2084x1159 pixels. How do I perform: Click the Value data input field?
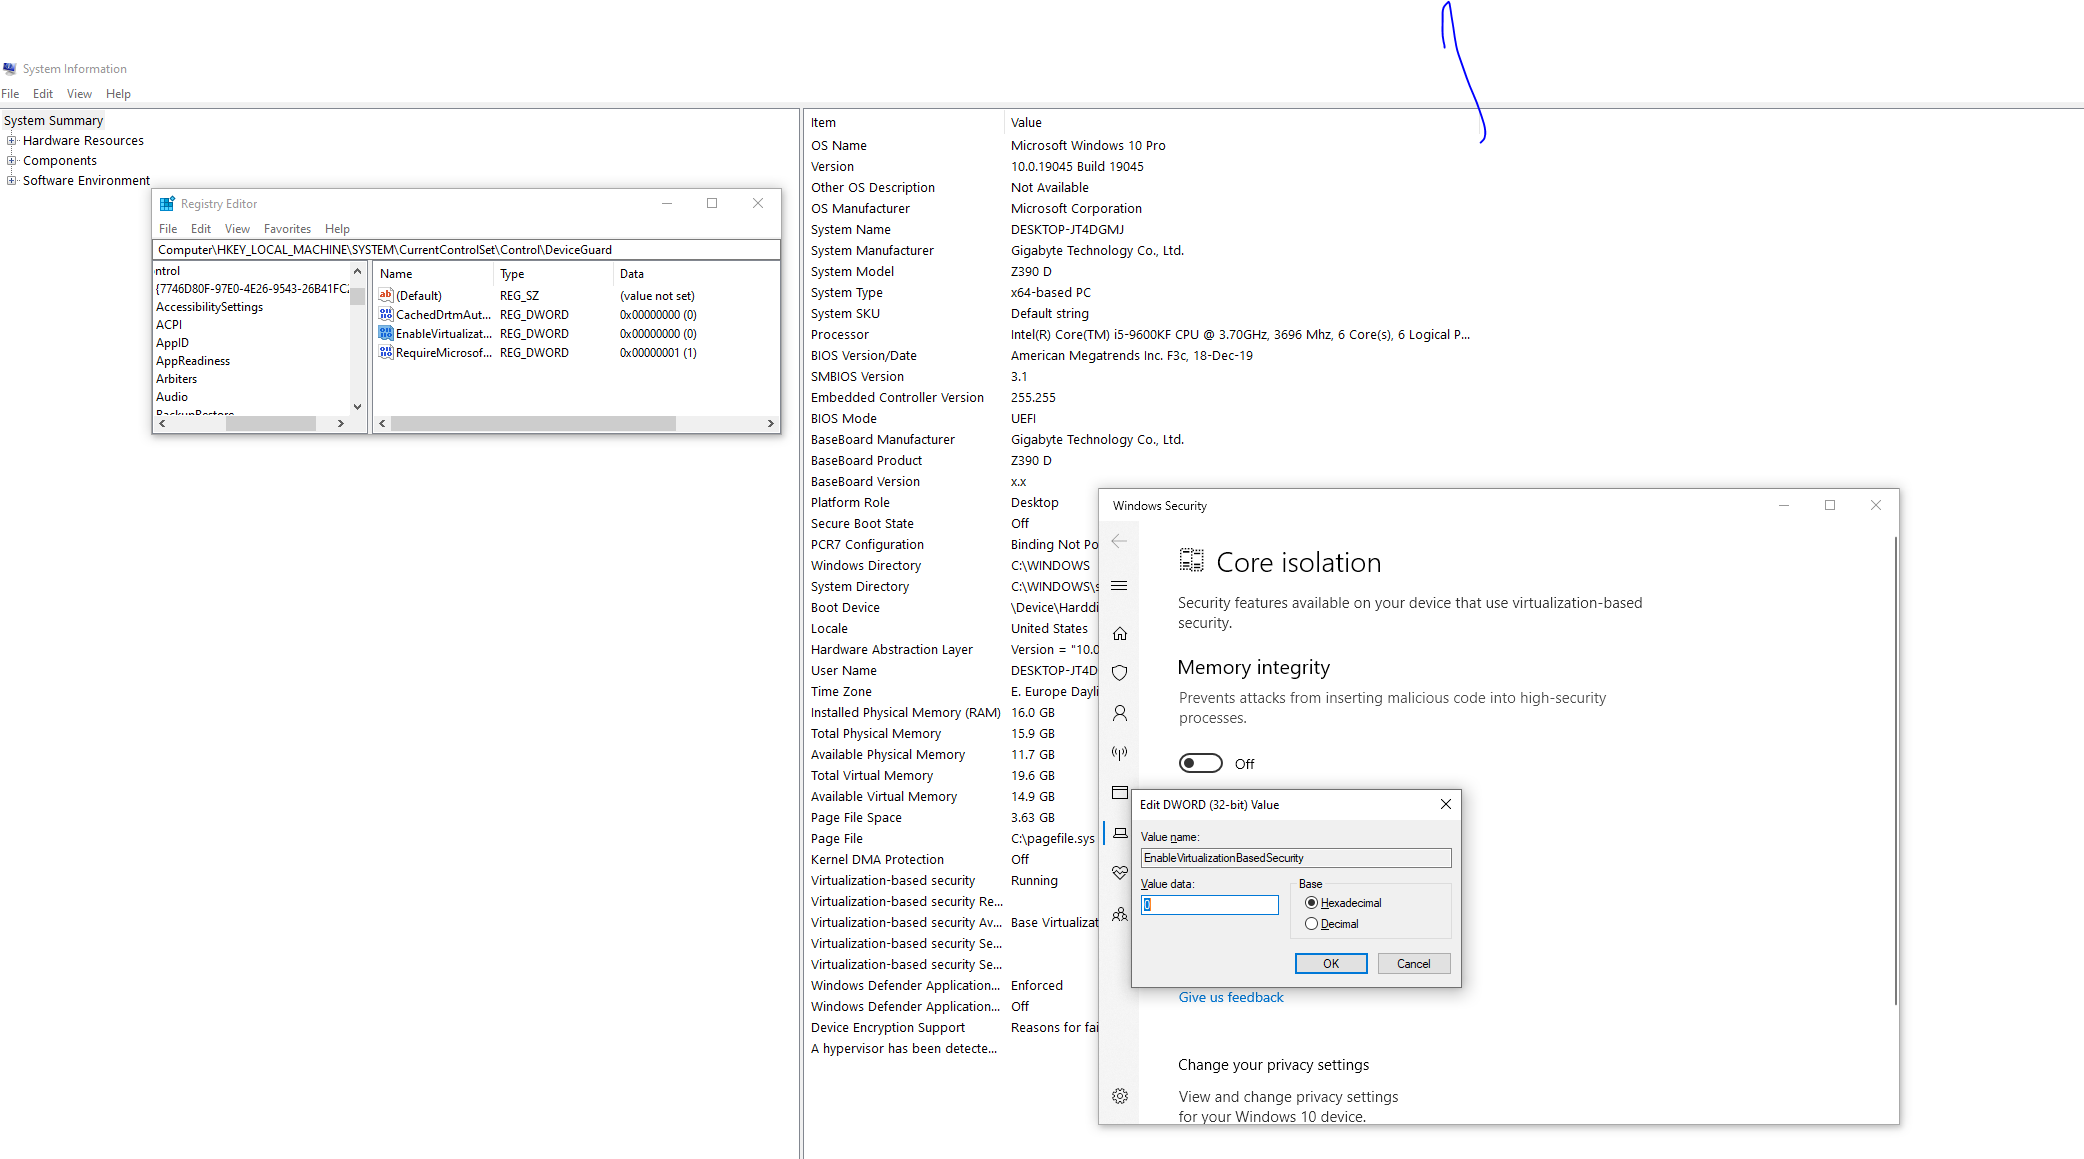(x=1210, y=905)
